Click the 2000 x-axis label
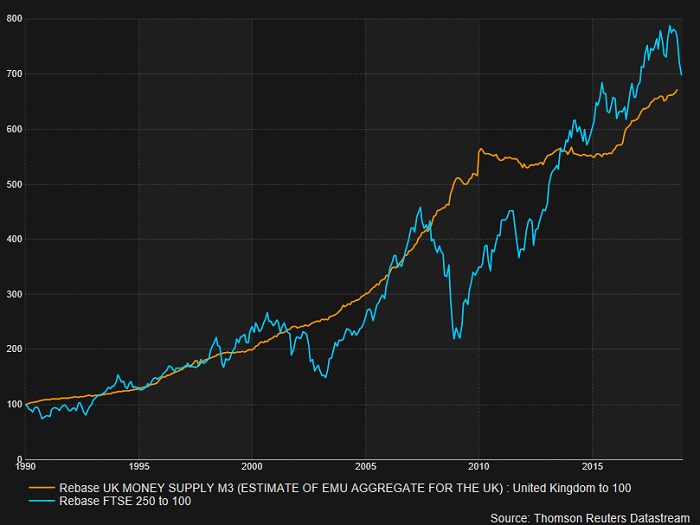700x525 pixels. [x=252, y=467]
